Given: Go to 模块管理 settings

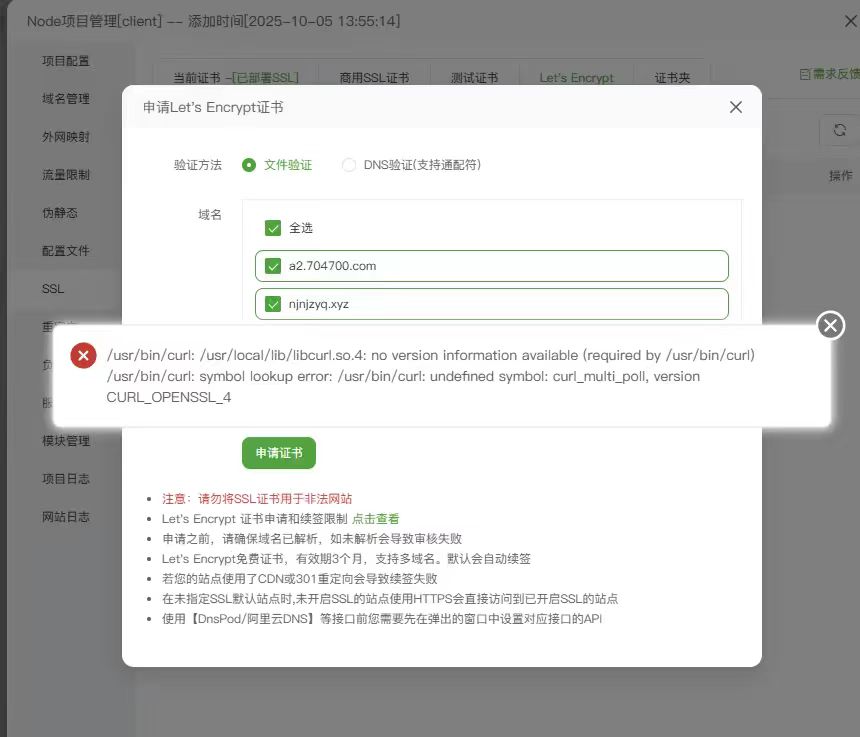Looking at the screenshot, I should 66,441.
